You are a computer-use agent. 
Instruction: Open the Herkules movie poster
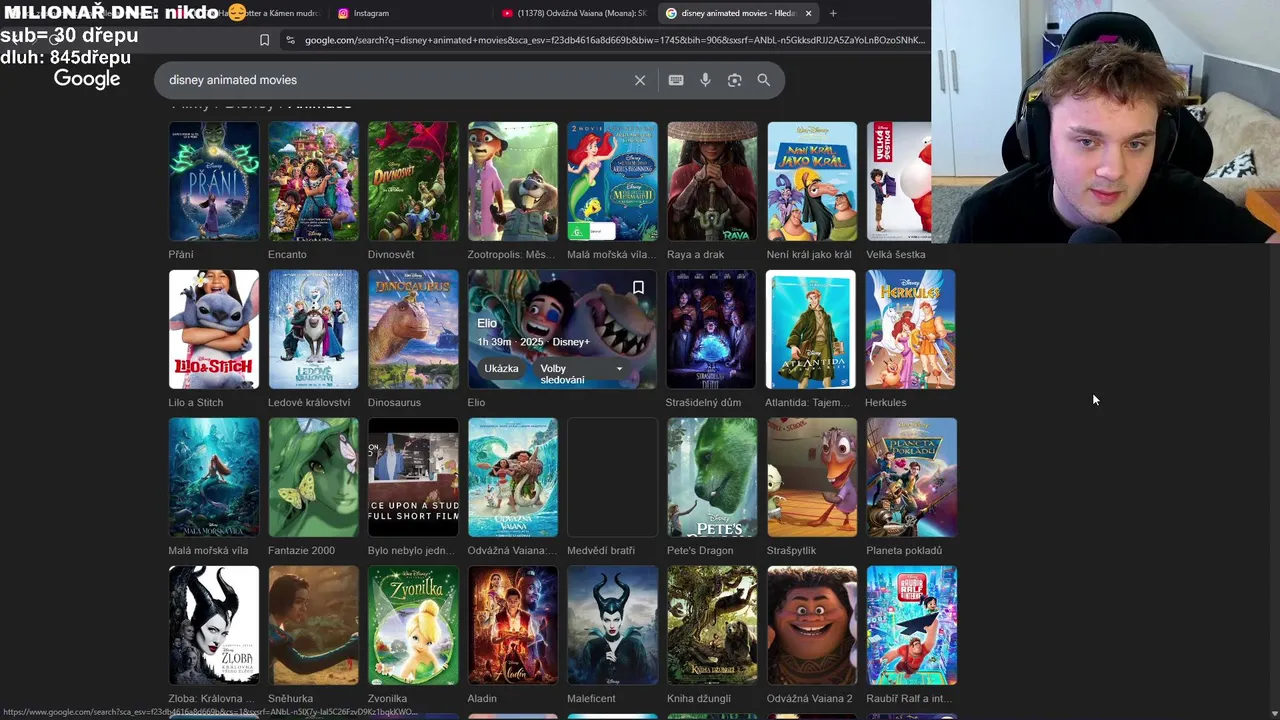click(x=910, y=329)
